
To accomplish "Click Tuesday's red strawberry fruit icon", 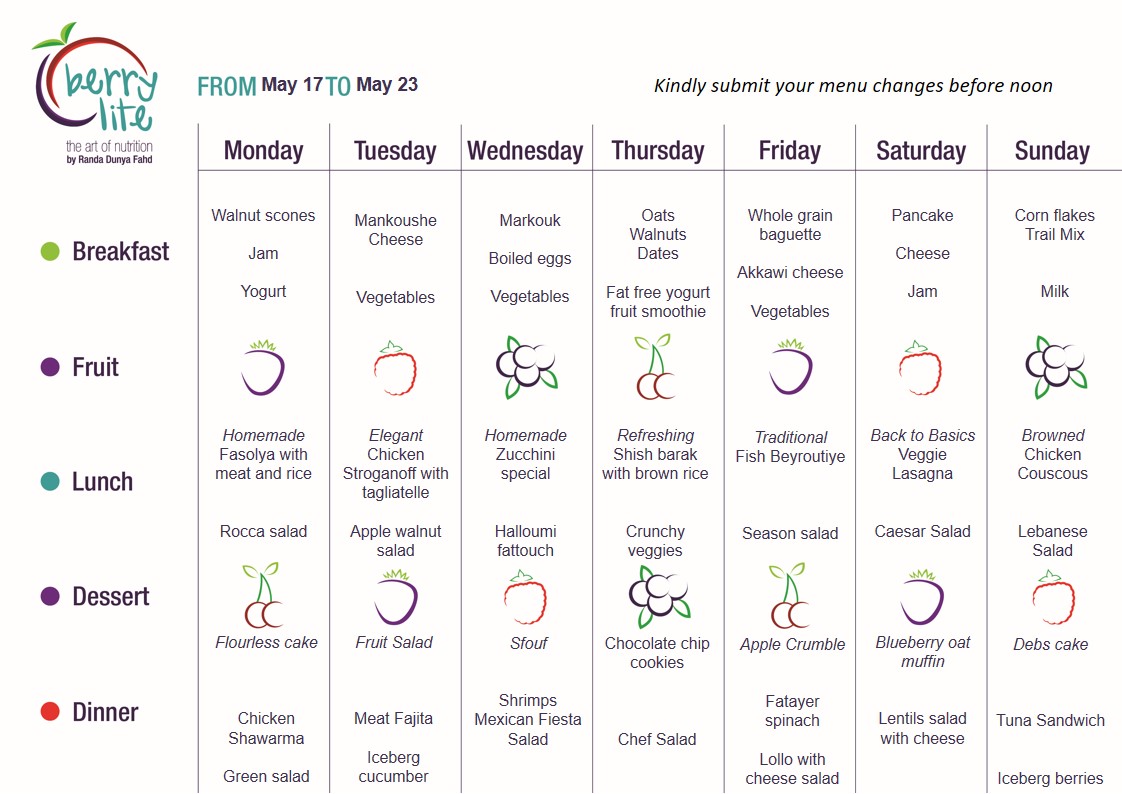I will [395, 368].
